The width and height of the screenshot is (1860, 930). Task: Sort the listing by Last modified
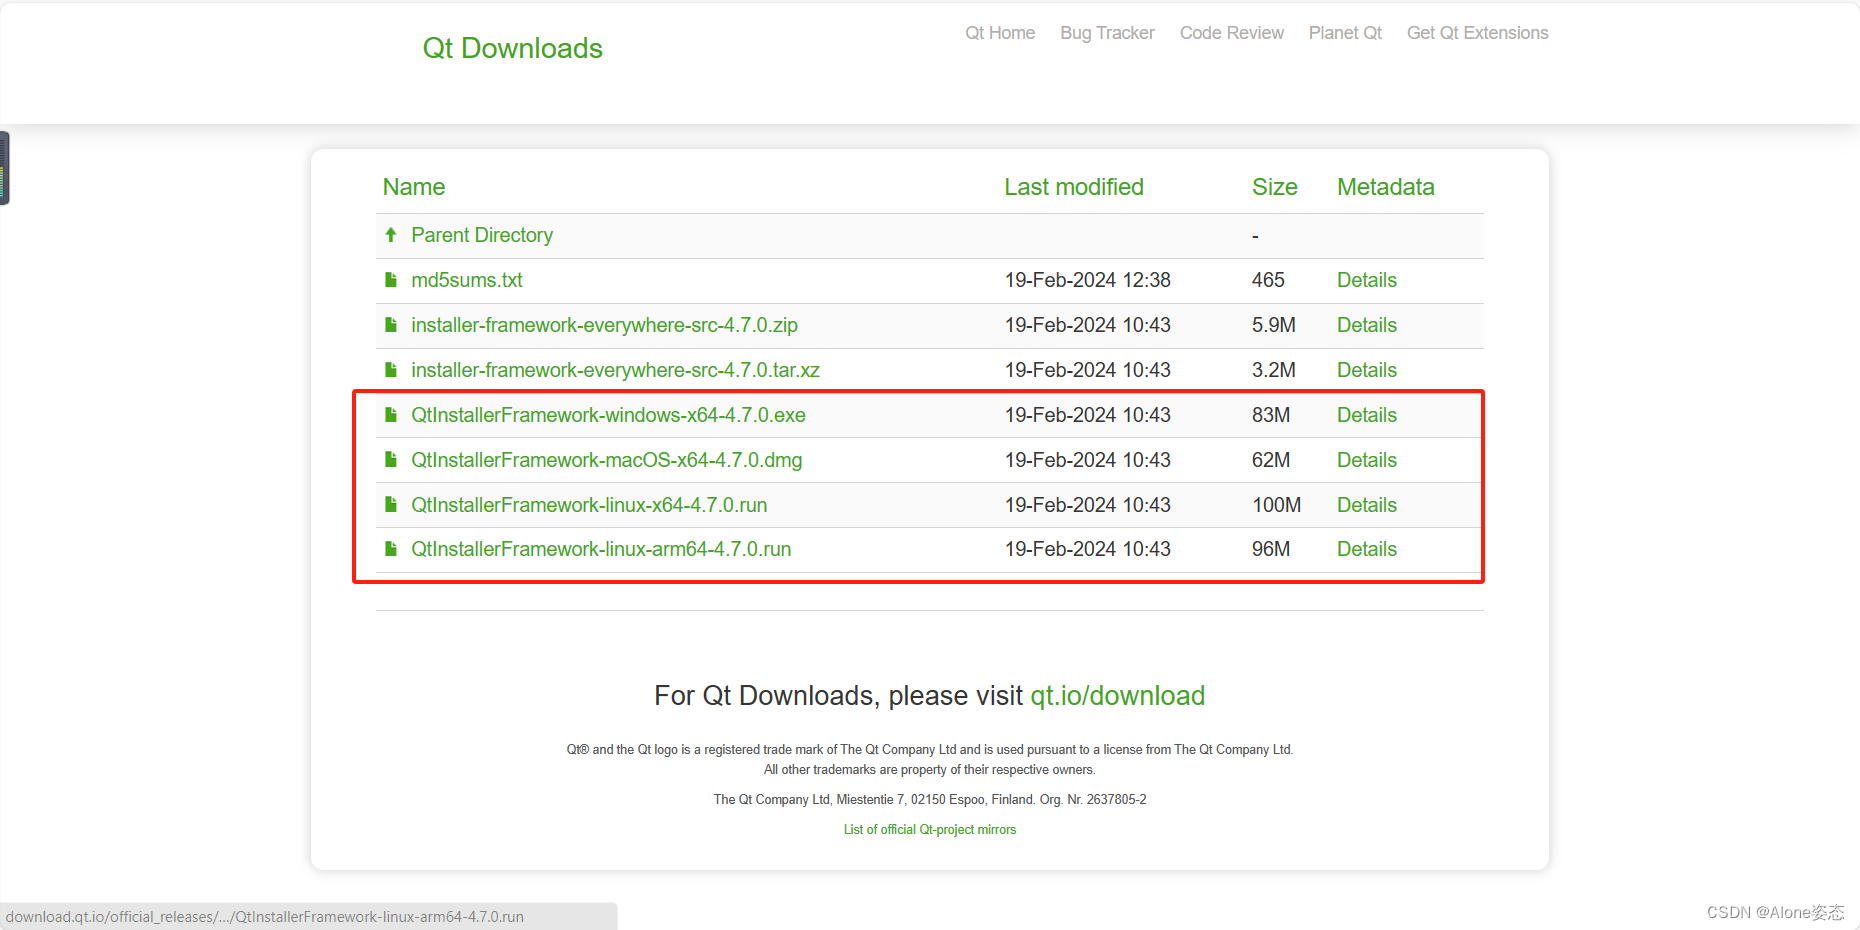(x=1074, y=187)
